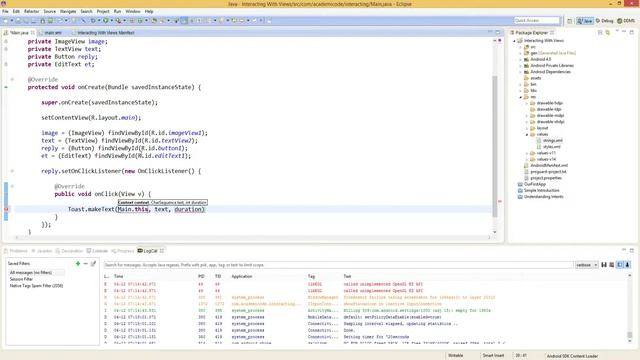Toggle code fold at inner @Override annotation
This screenshot has height=360, width=640.
click(x=12, y=186)
